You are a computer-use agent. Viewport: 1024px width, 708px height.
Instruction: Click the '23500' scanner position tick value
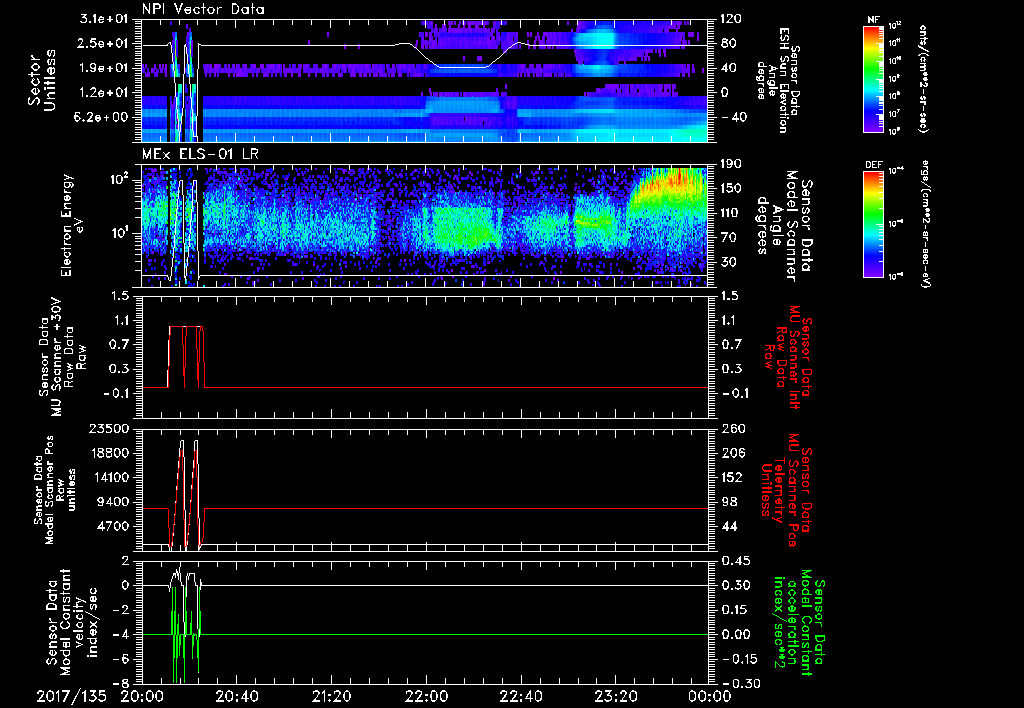click(108, 428)
